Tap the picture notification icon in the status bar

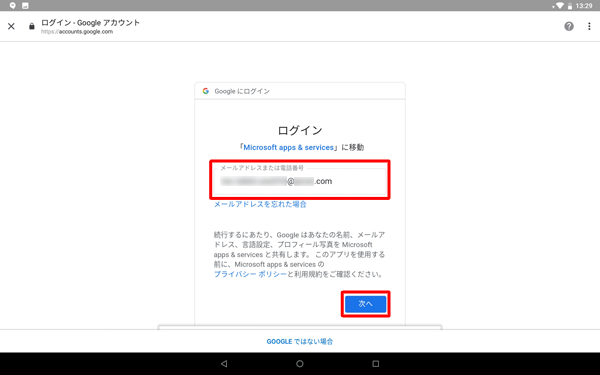25,5
